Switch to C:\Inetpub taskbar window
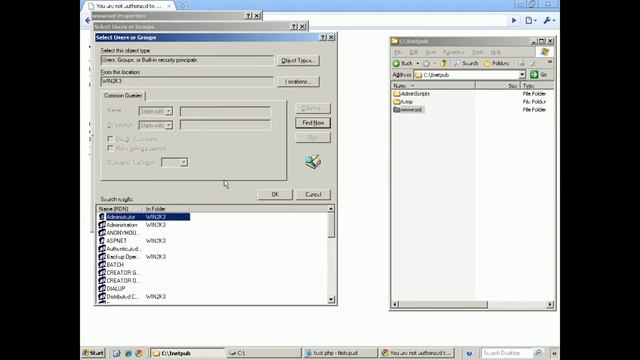This screenshot has height=360, width=640. 187,353
